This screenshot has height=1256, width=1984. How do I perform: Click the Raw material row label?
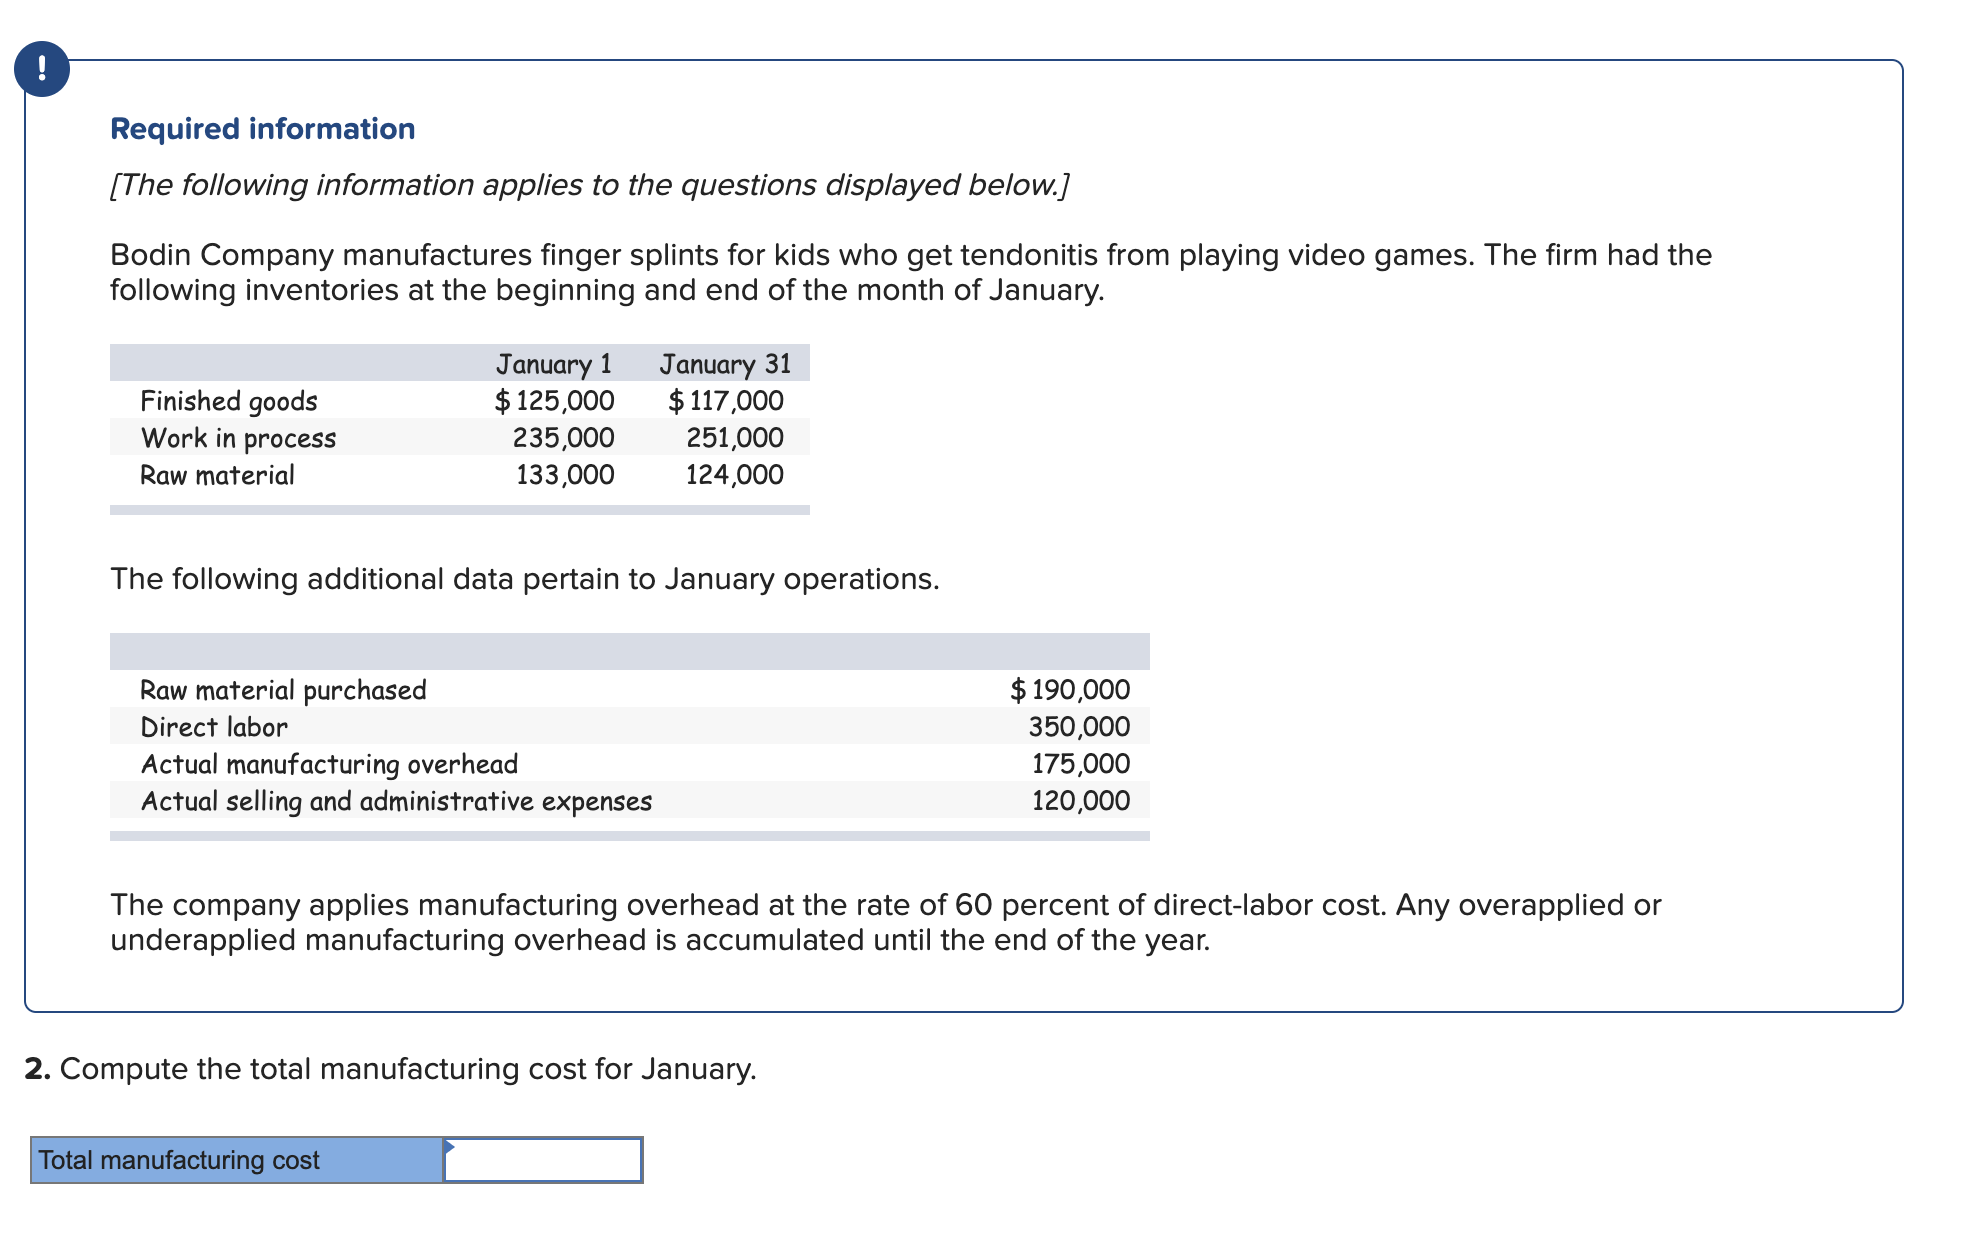pyautogui.click(x=217, y=475)
